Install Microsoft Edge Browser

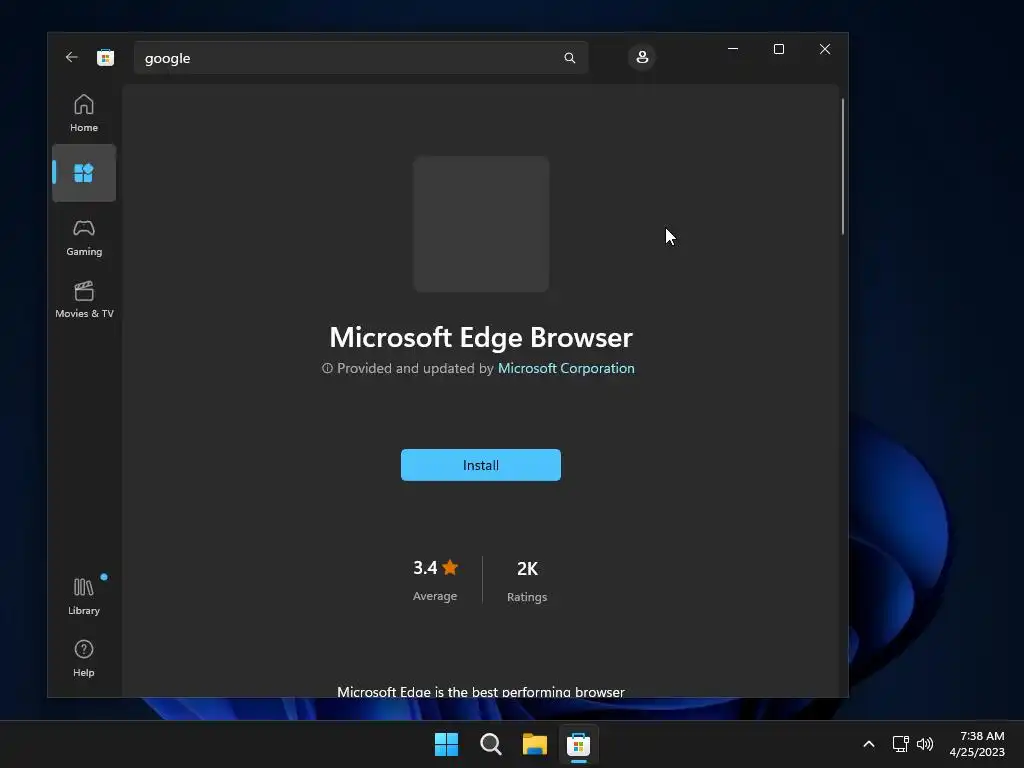(481, 465)
